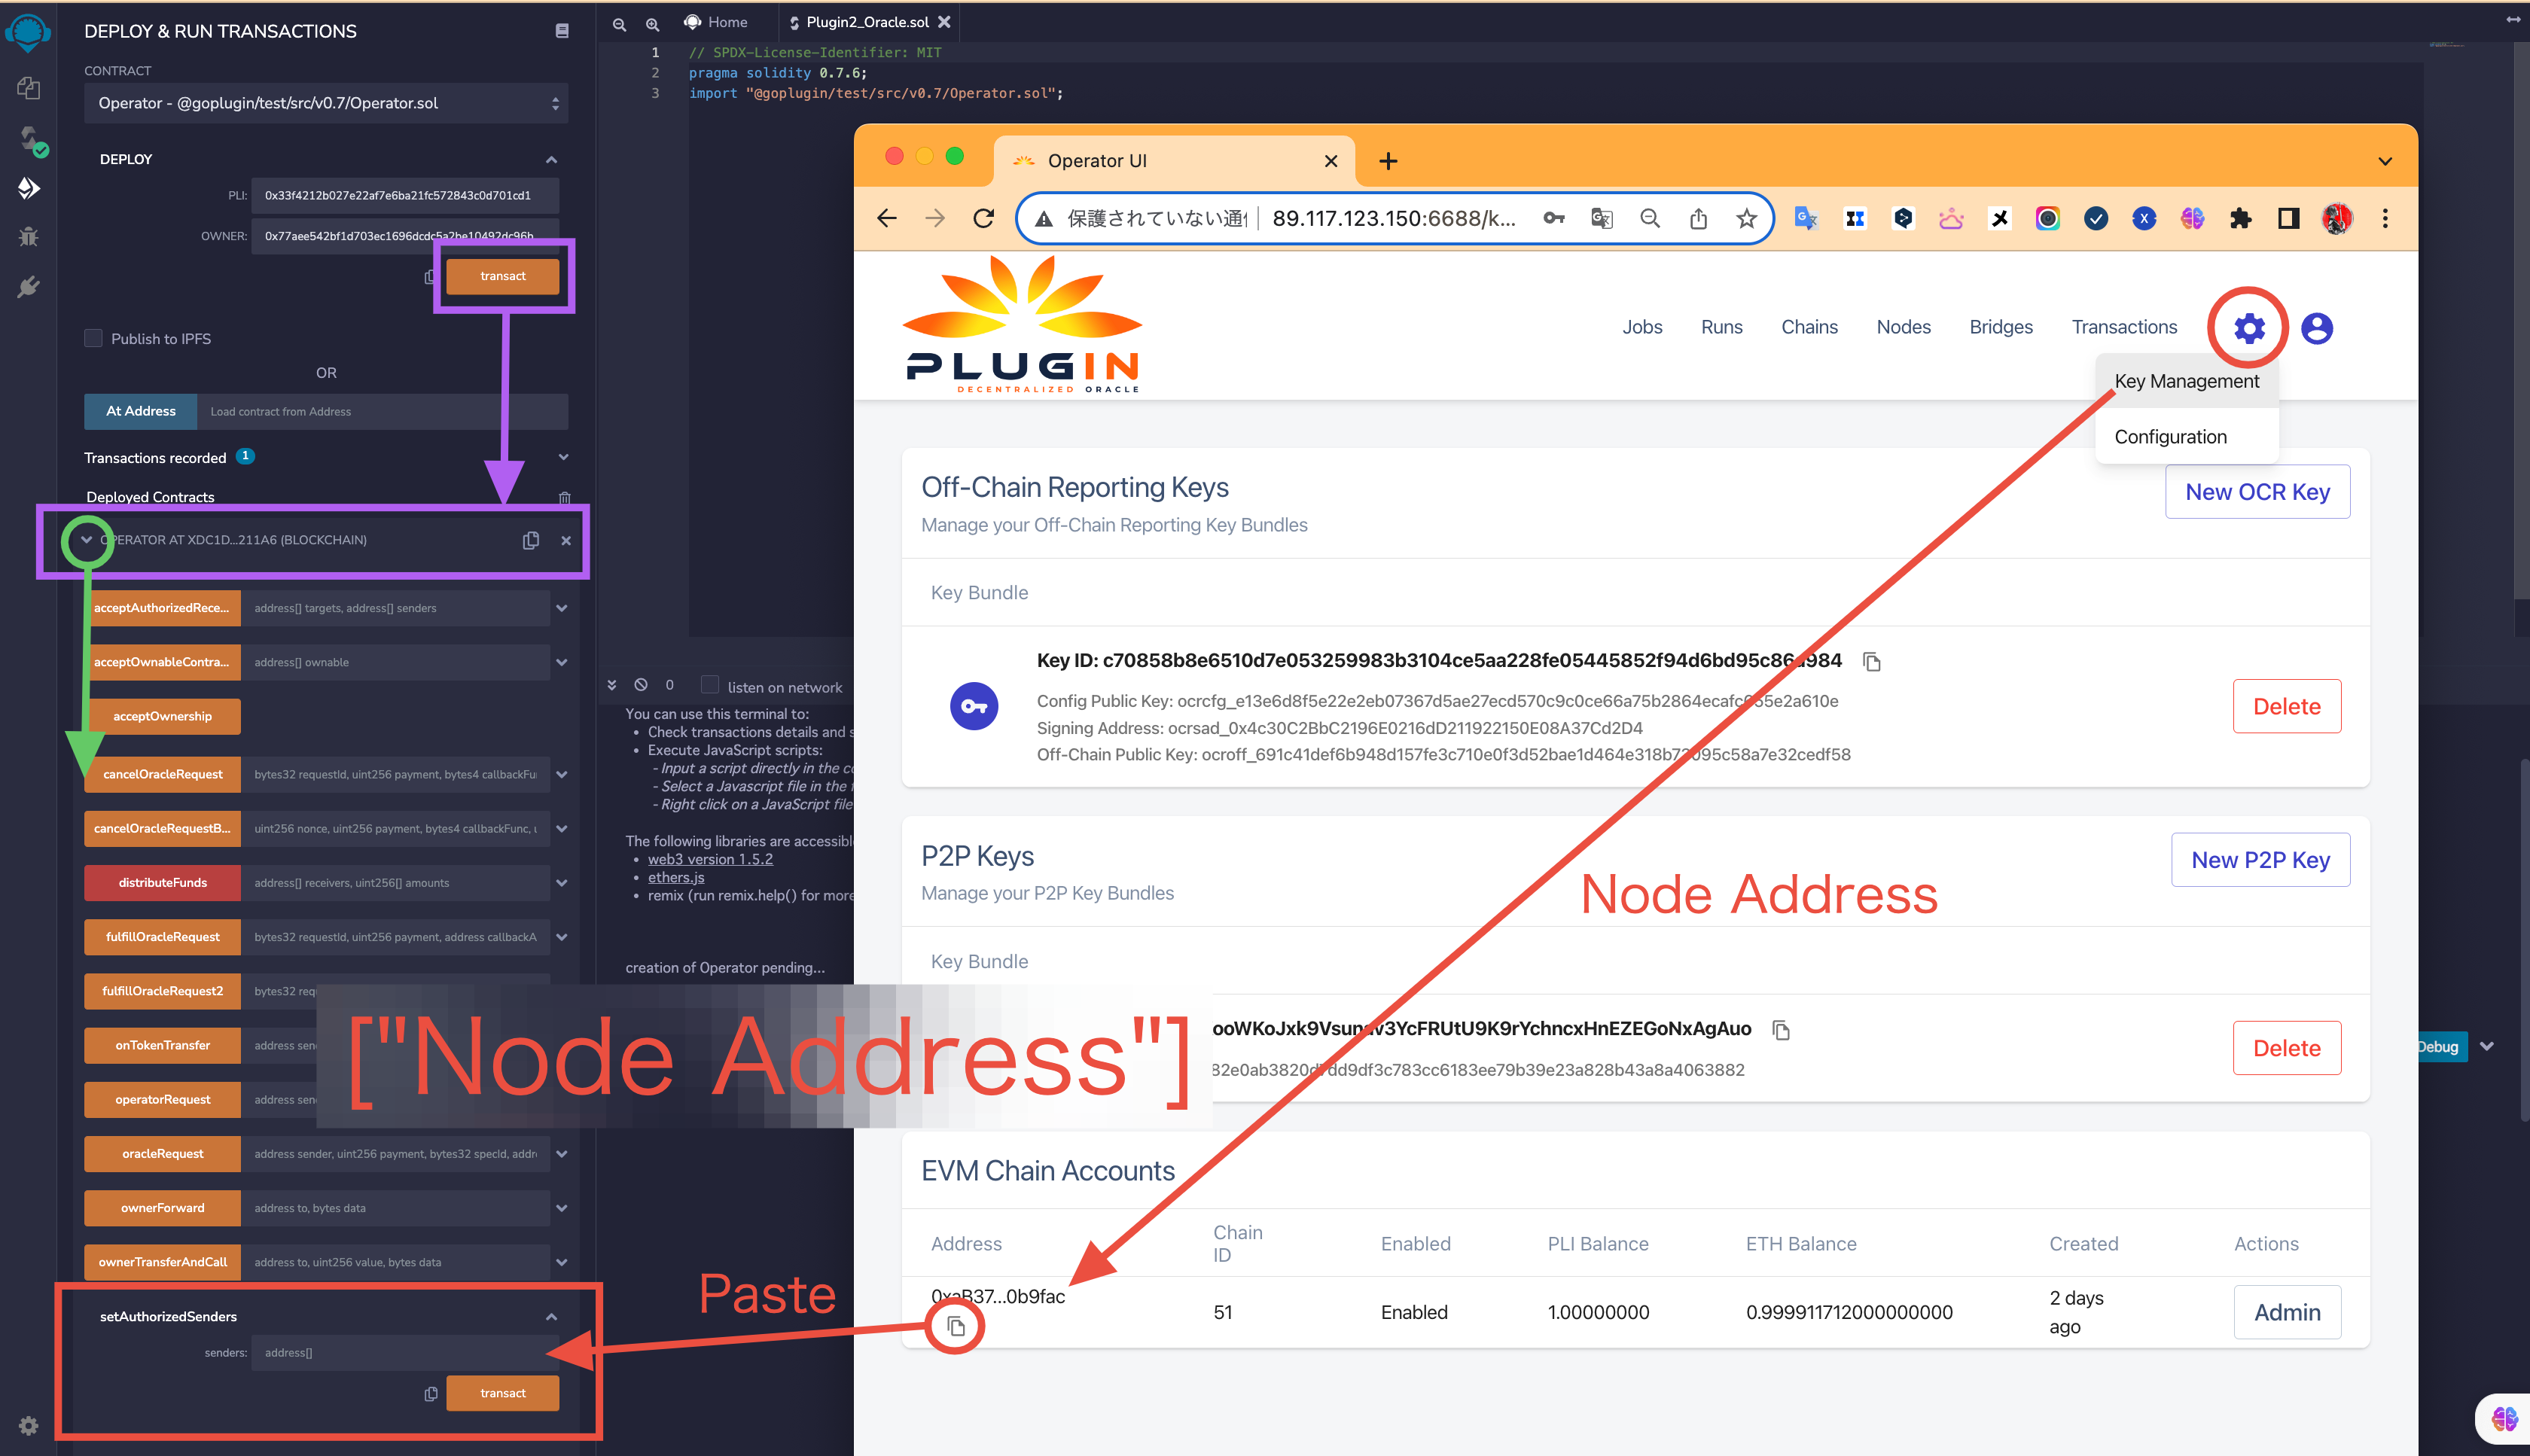The height and width of the screenshot is (1456, 2530).
Task: Copy the EVM chain account address
Action: coord(956,1326)
